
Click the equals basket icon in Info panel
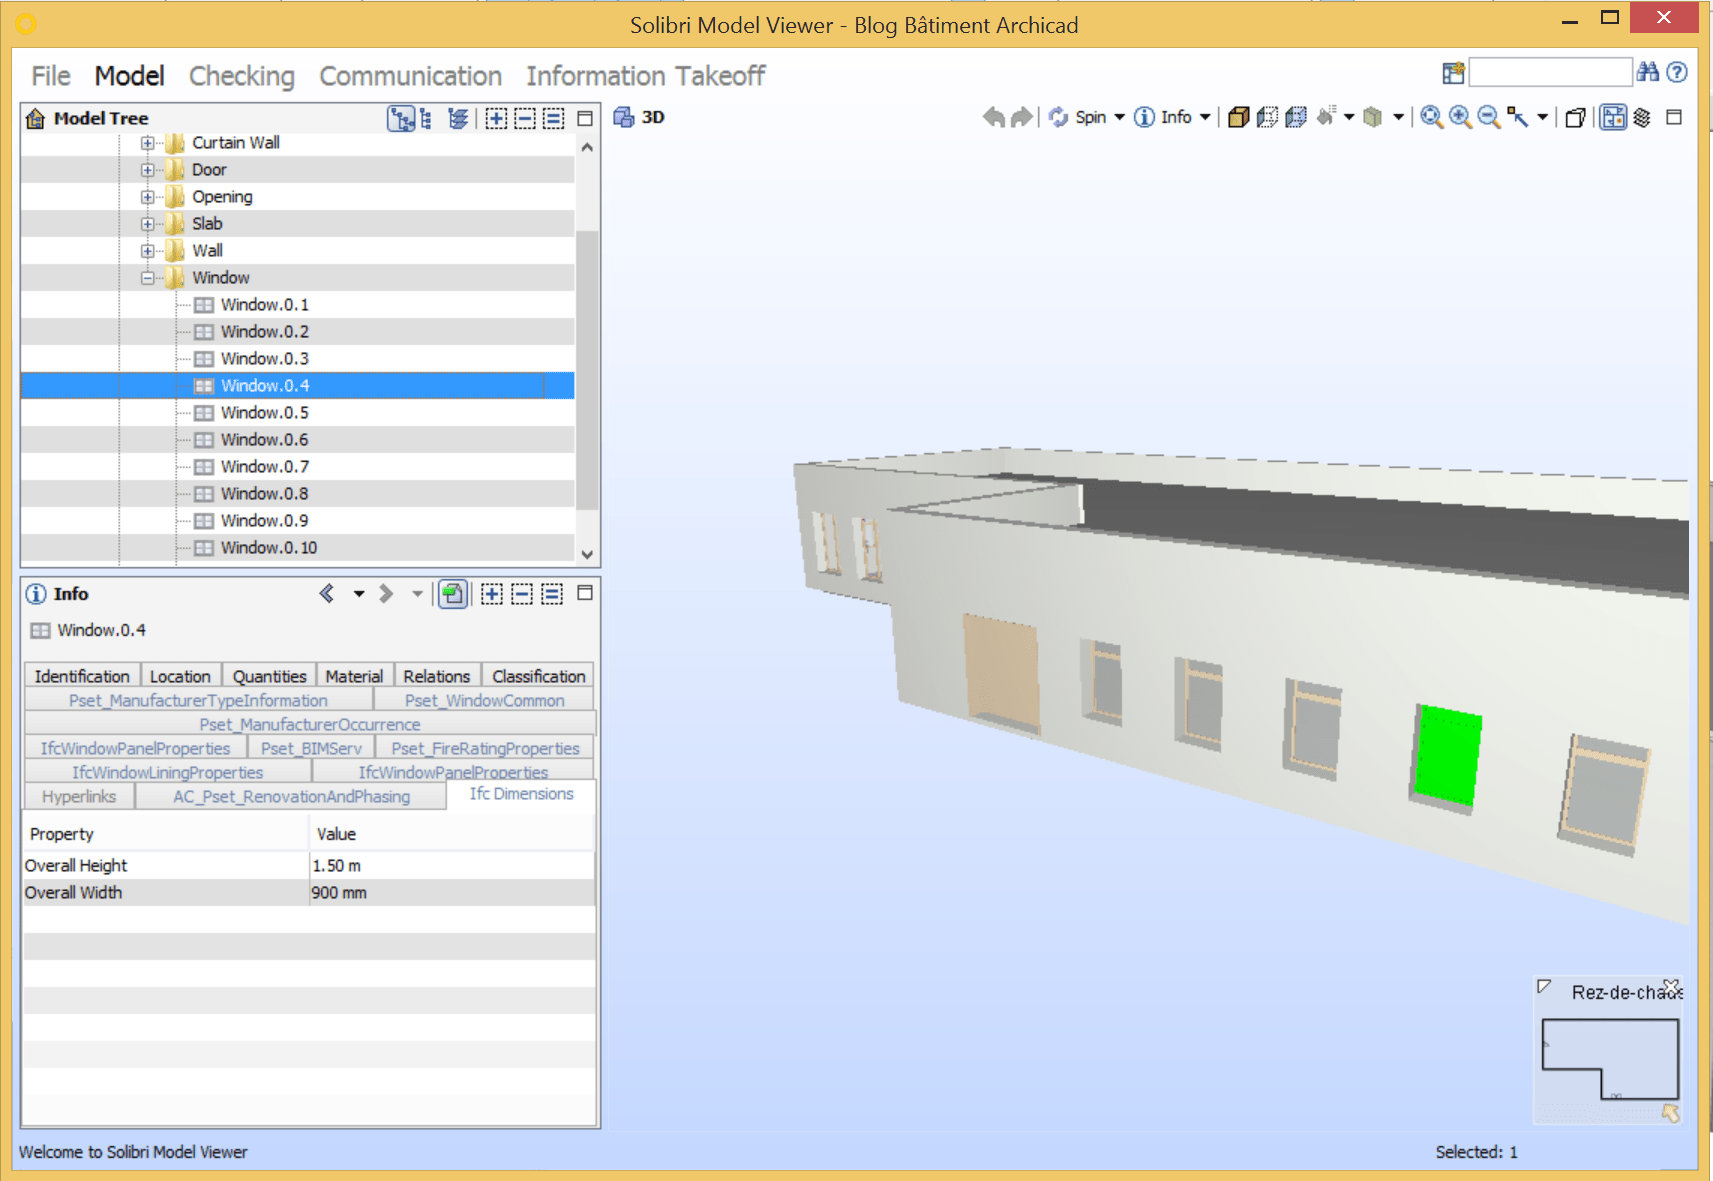click(552, 594)
